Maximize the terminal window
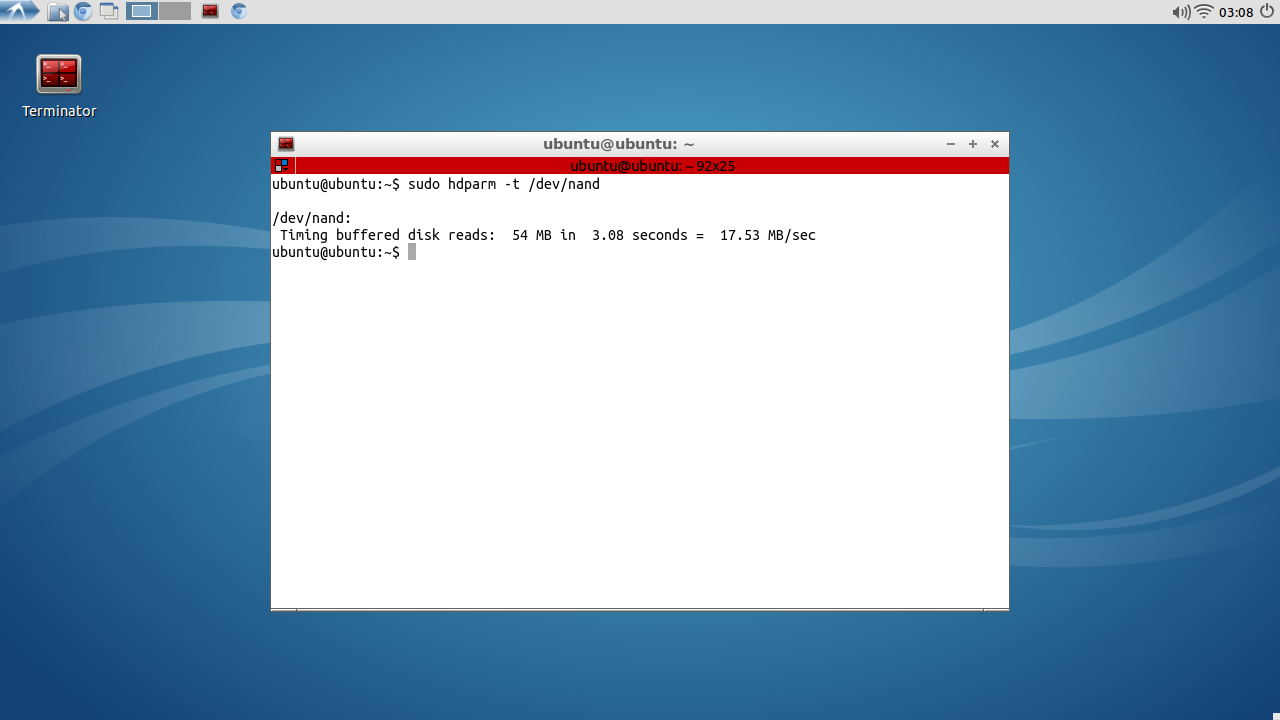The image size is (1280, 720). tap(973, 144)
